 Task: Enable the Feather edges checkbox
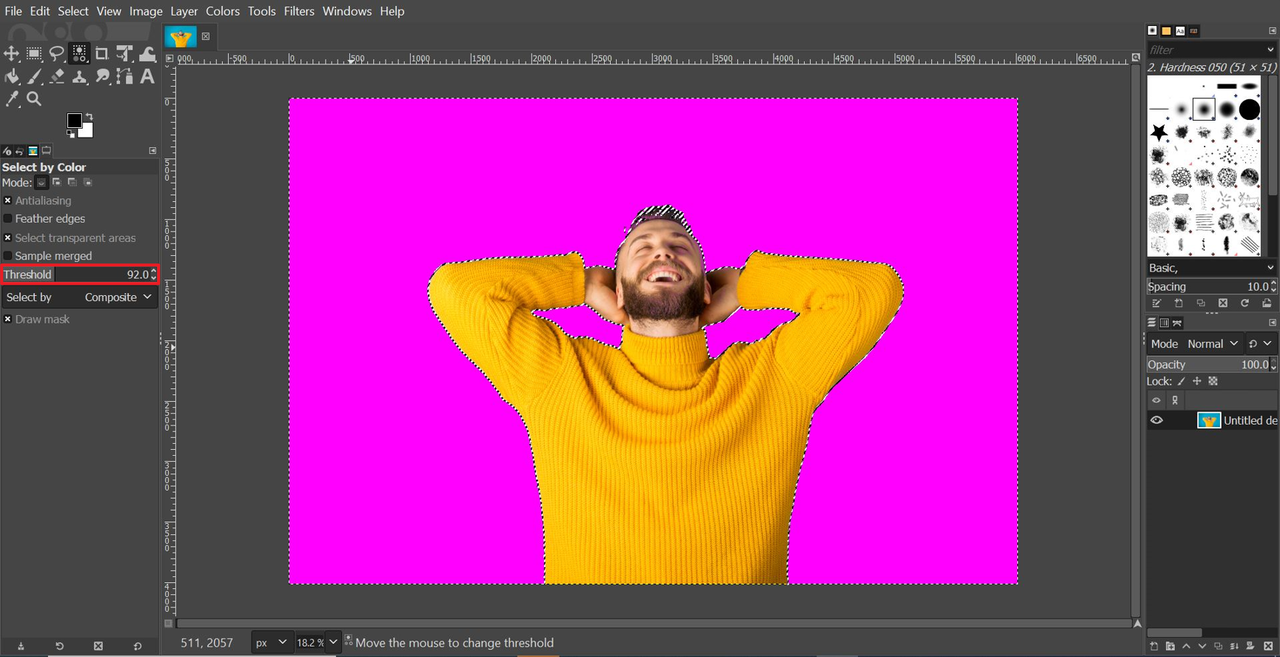8,219
